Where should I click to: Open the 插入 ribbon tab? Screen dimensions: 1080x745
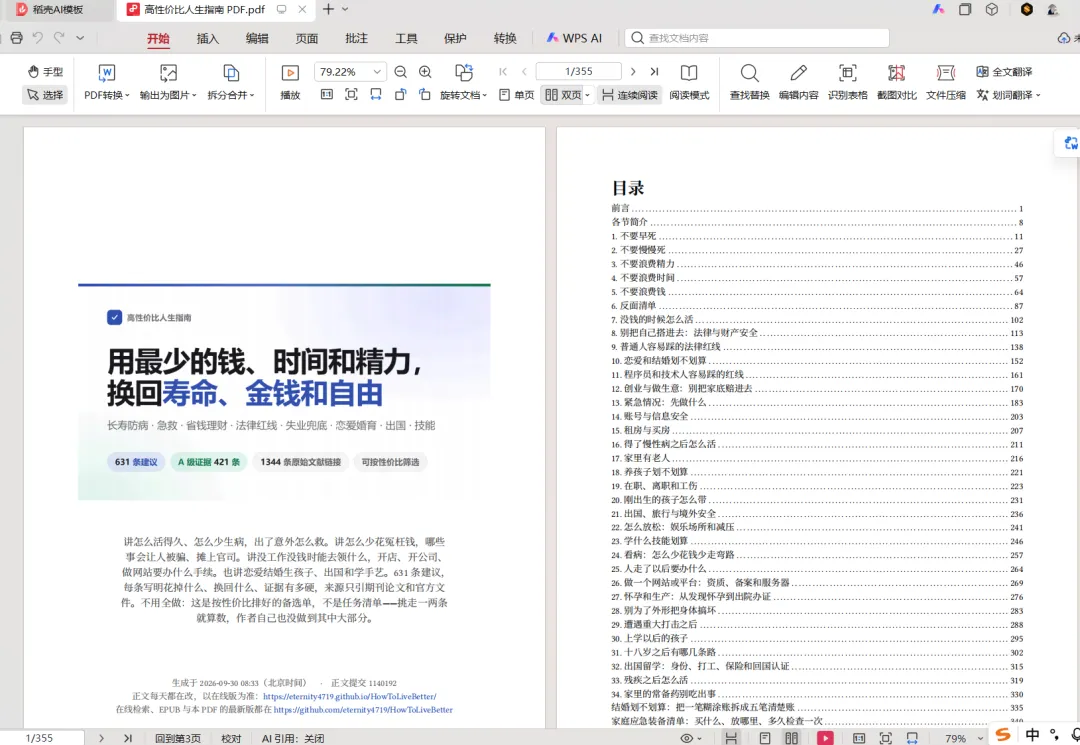tap(207, 39)
